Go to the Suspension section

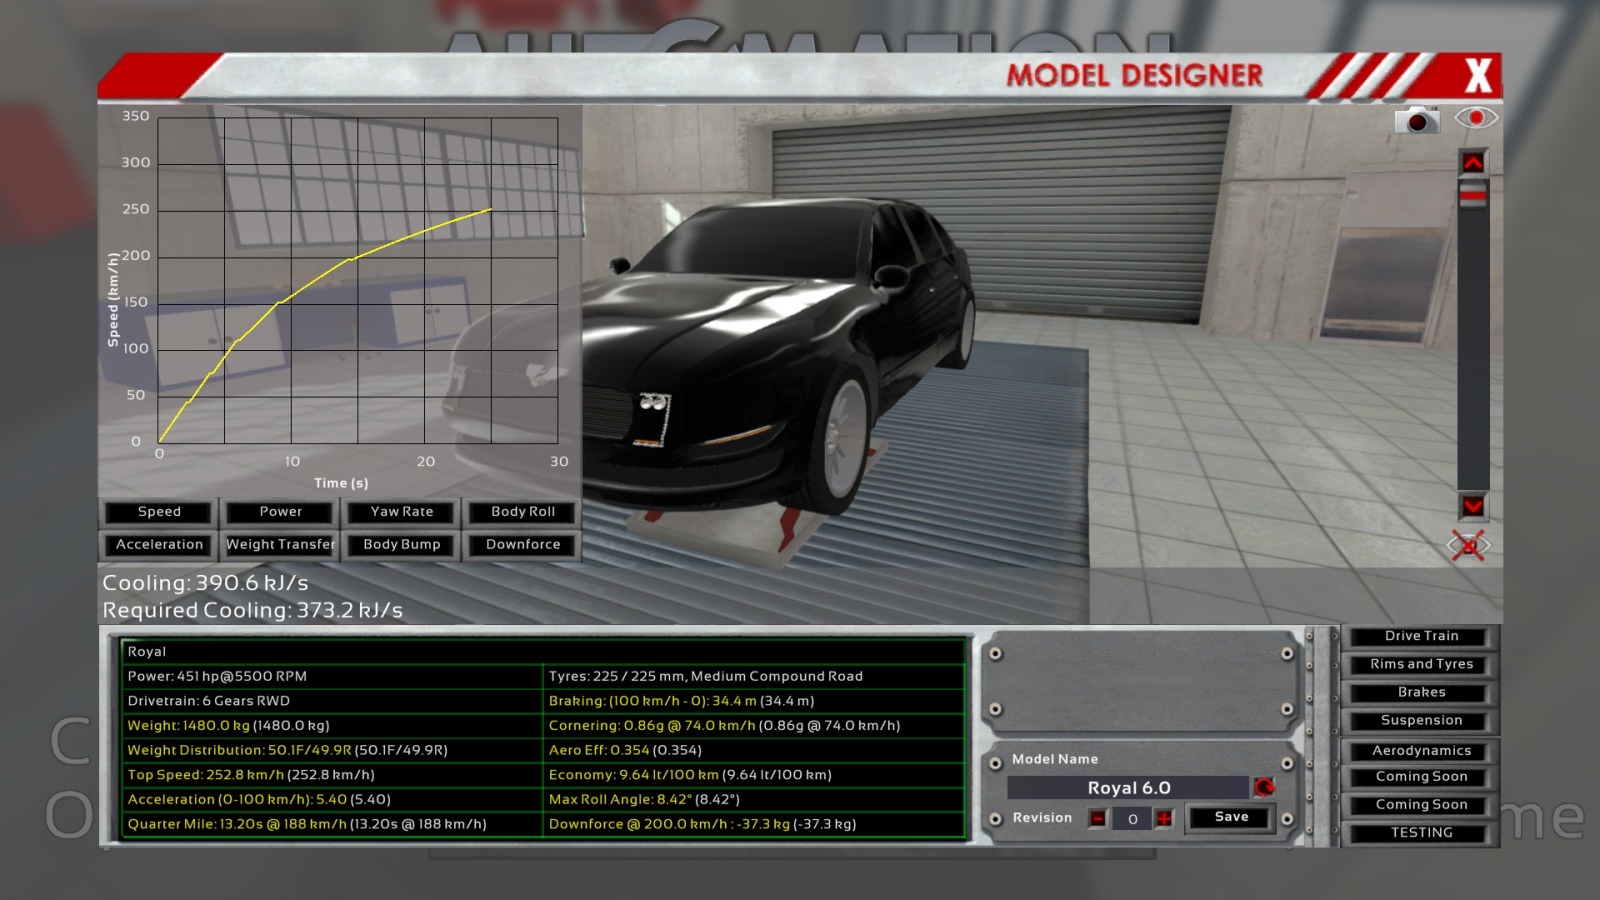click(1421, 721)
